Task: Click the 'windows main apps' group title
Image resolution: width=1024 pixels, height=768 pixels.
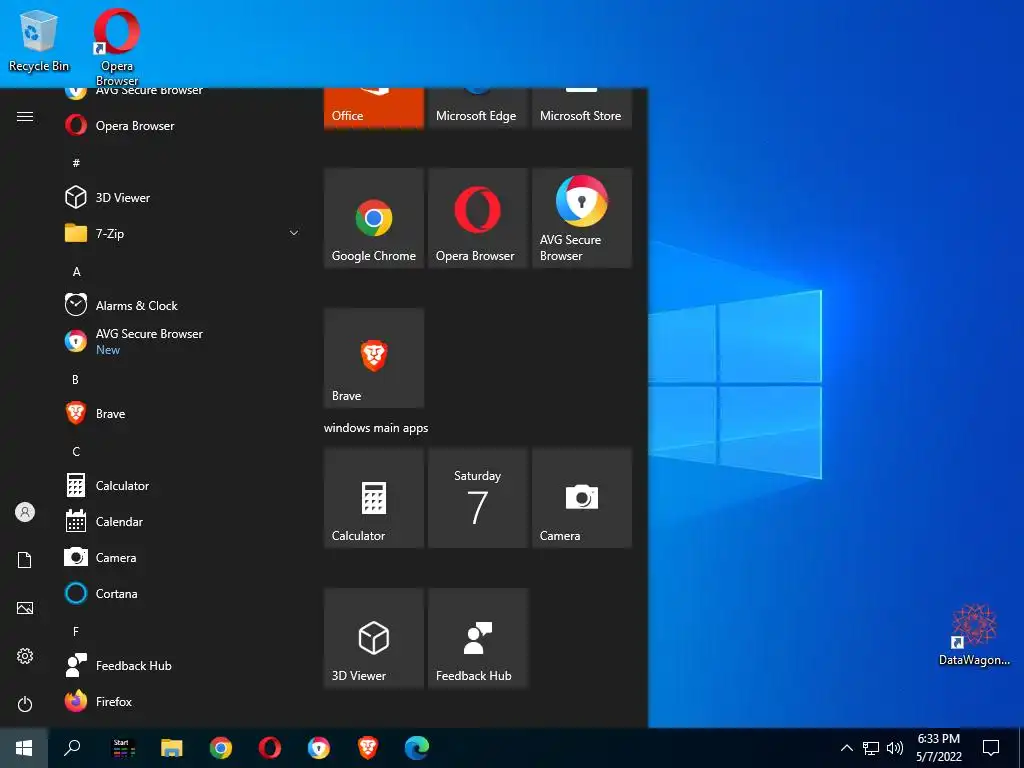Action: [376, 428]
